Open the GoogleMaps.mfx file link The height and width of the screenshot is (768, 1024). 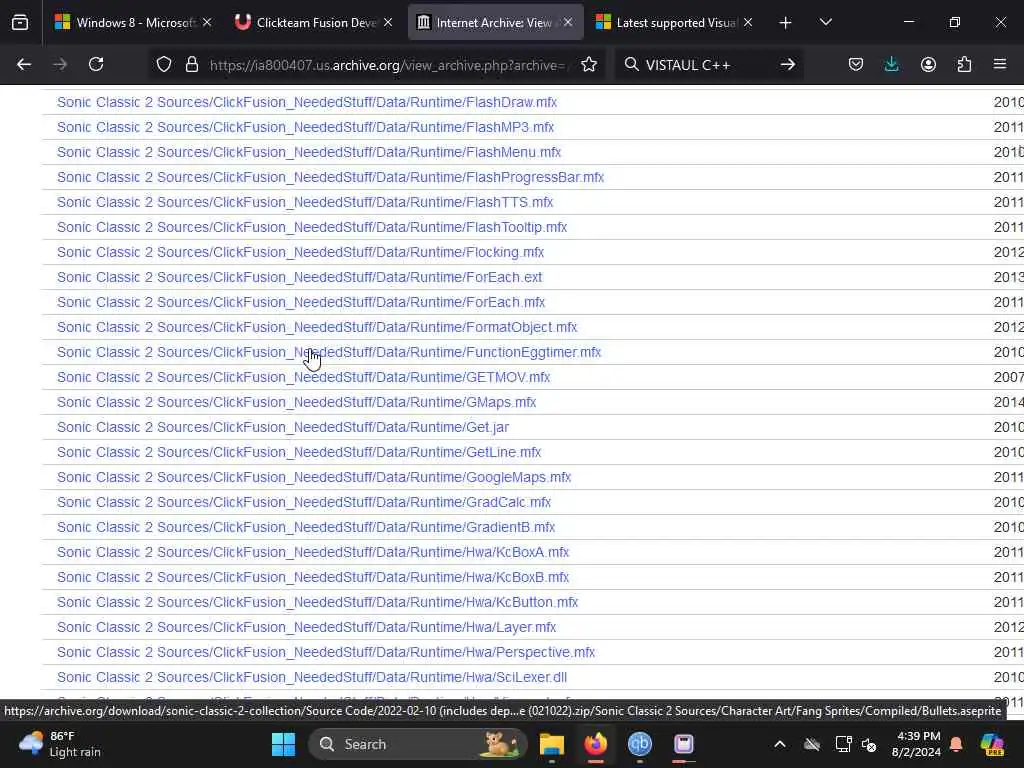(x=314, y=477)
